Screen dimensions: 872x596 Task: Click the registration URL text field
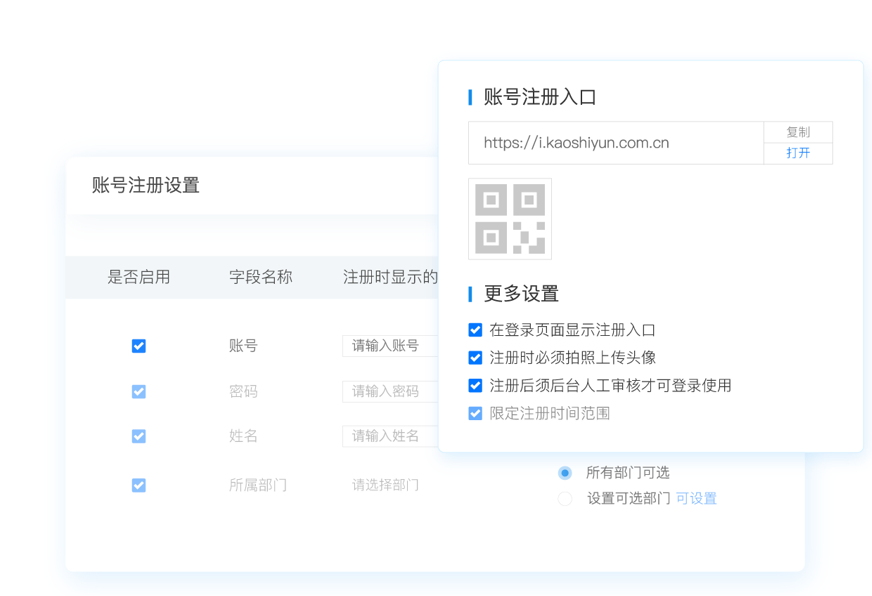tap(615, 143)
